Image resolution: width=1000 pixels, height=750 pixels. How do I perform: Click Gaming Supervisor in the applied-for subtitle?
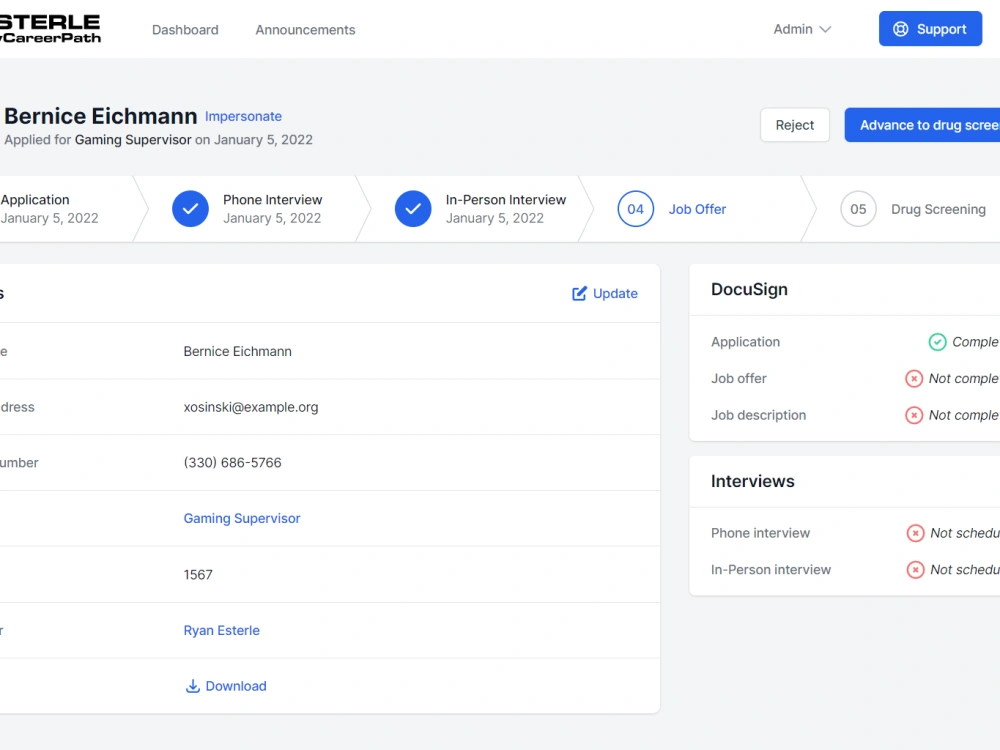point(133,140)
